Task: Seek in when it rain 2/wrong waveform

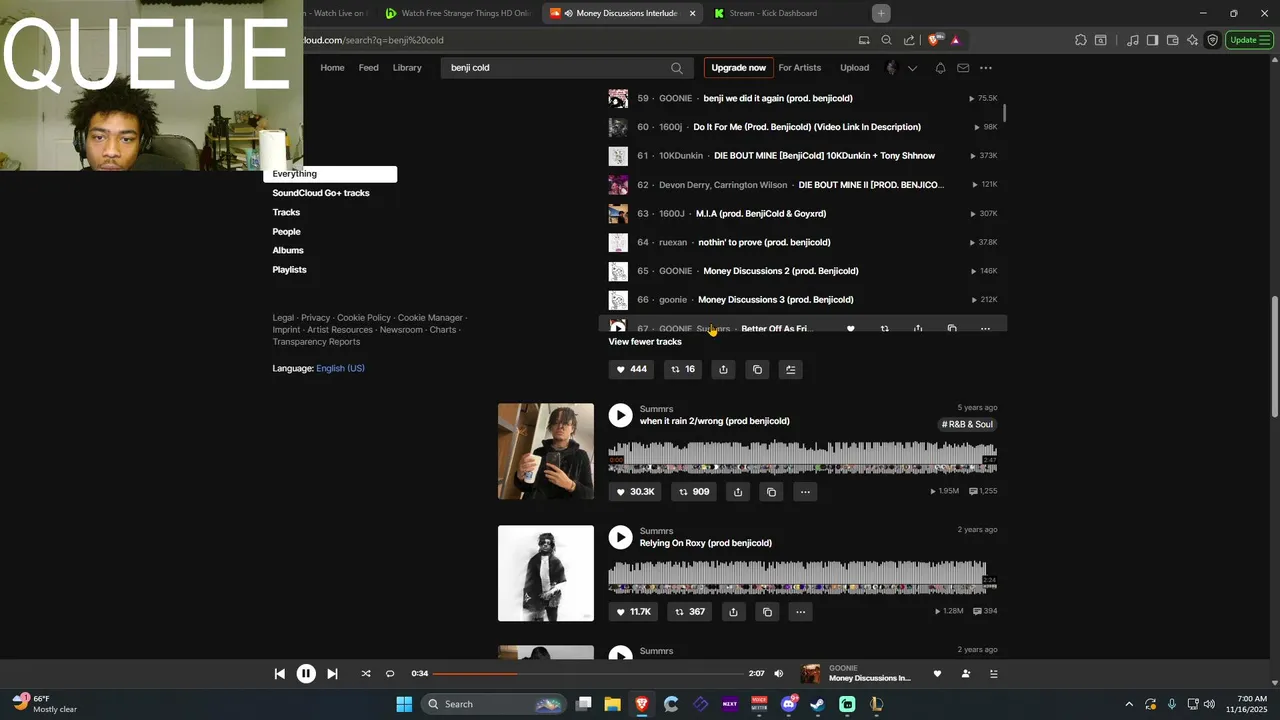Action: (x=802, y=458)
